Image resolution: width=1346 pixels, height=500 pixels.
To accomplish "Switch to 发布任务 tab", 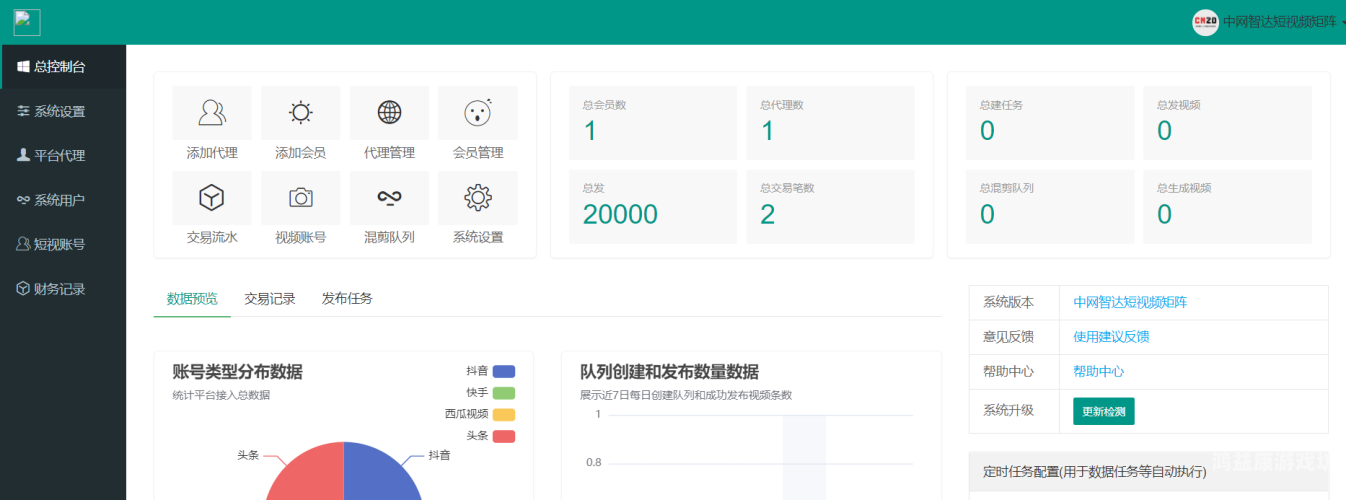I will [347, 298].
